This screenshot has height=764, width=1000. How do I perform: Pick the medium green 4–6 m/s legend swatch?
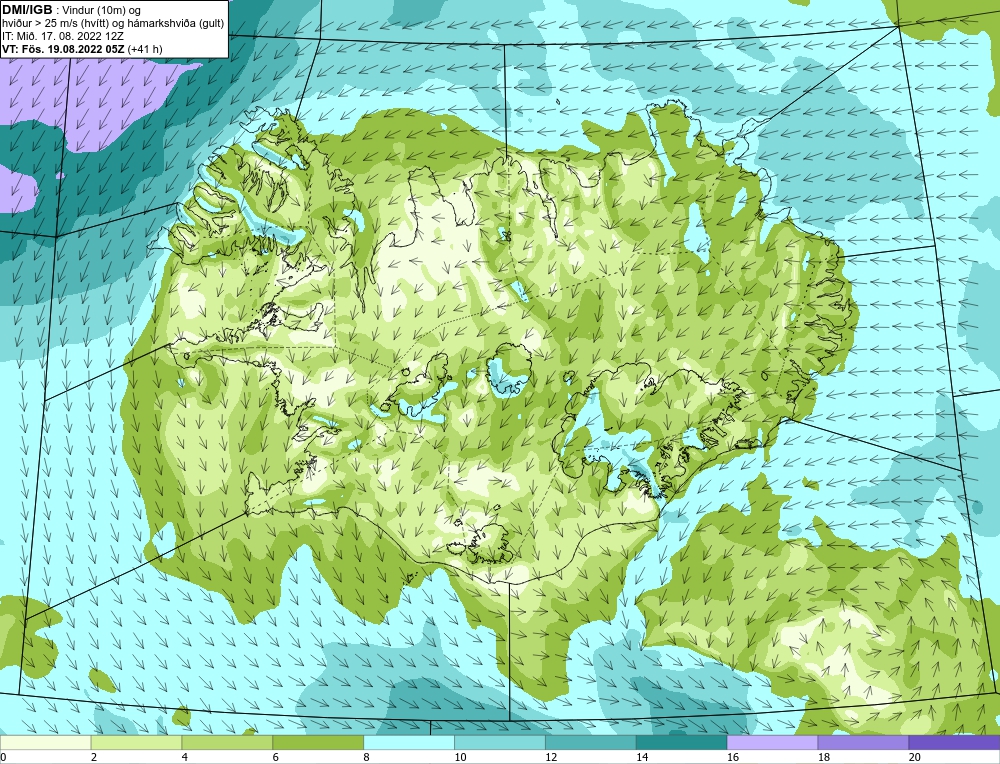point(227,743)
